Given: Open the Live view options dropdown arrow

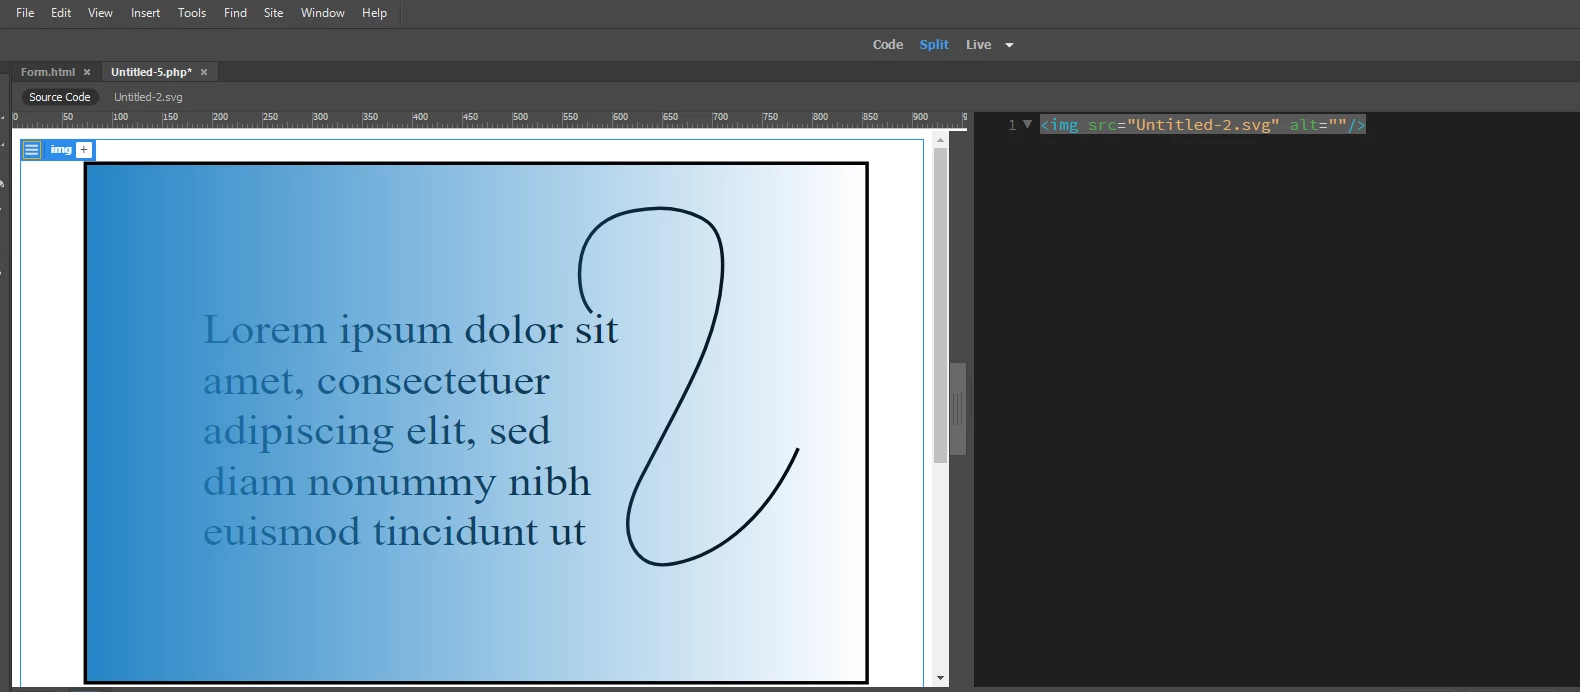Looking at the screenshot, I should pos(1009,45).
